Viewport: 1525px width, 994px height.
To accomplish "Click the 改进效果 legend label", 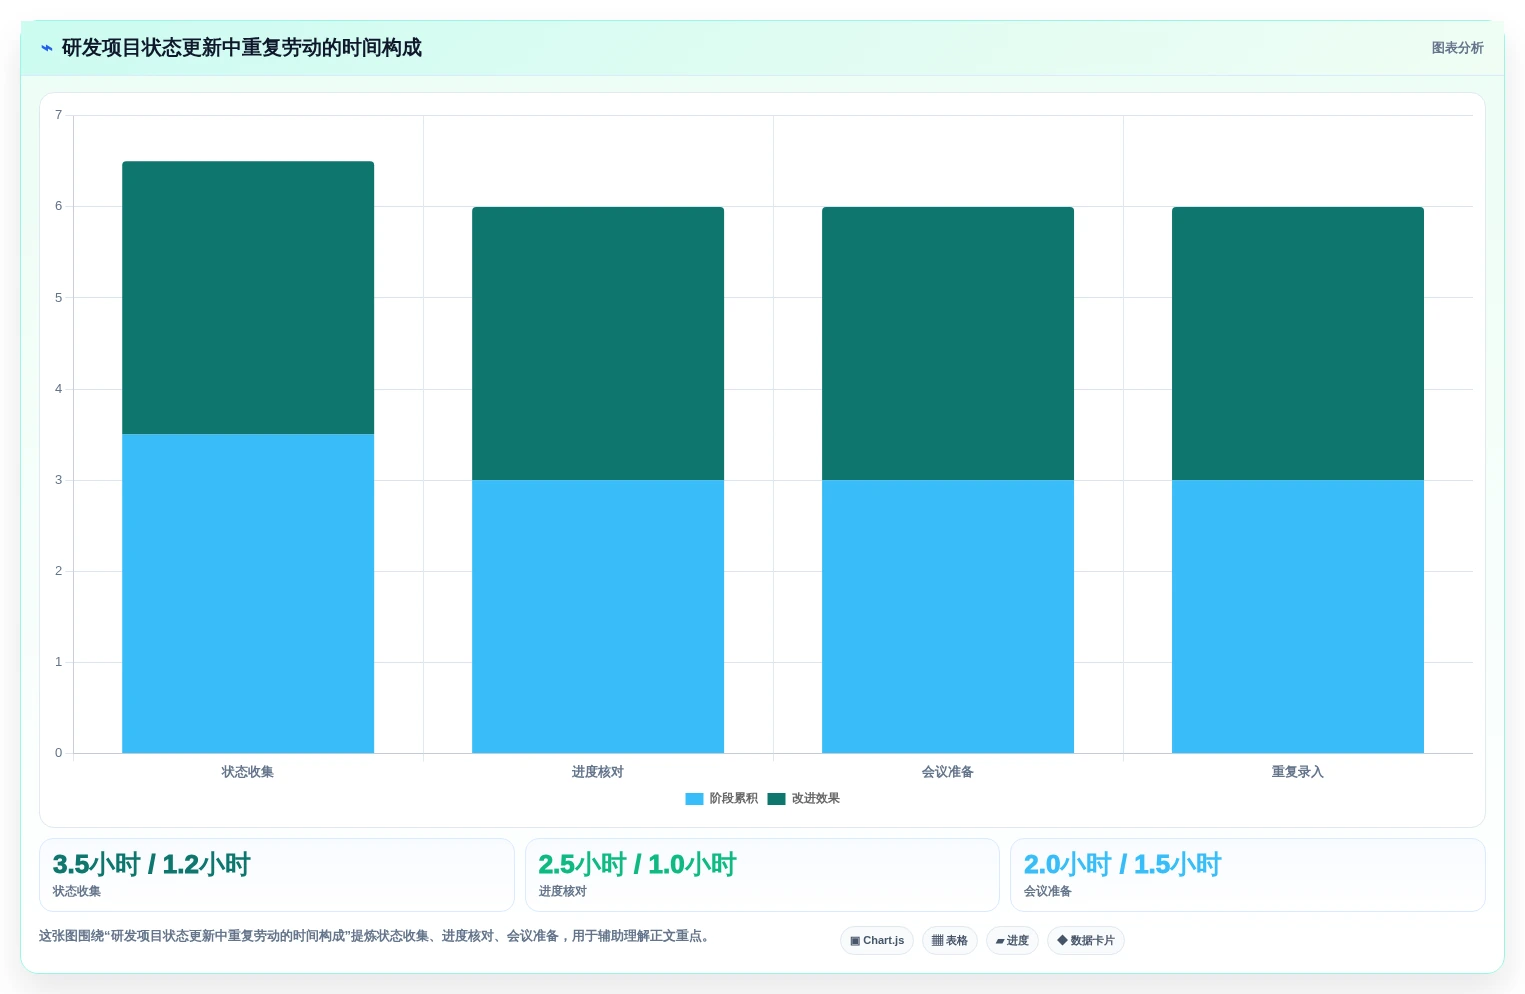I will coord(815,799).
